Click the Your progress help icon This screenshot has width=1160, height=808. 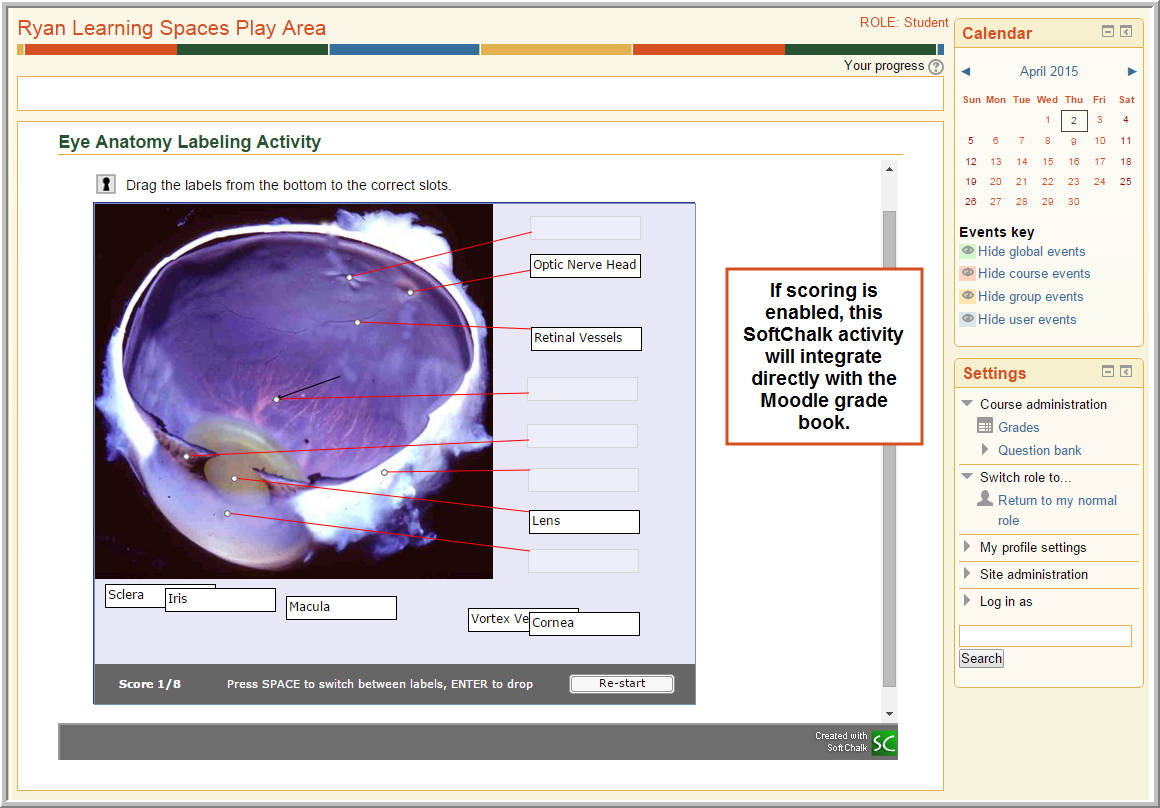click(936, 67)
